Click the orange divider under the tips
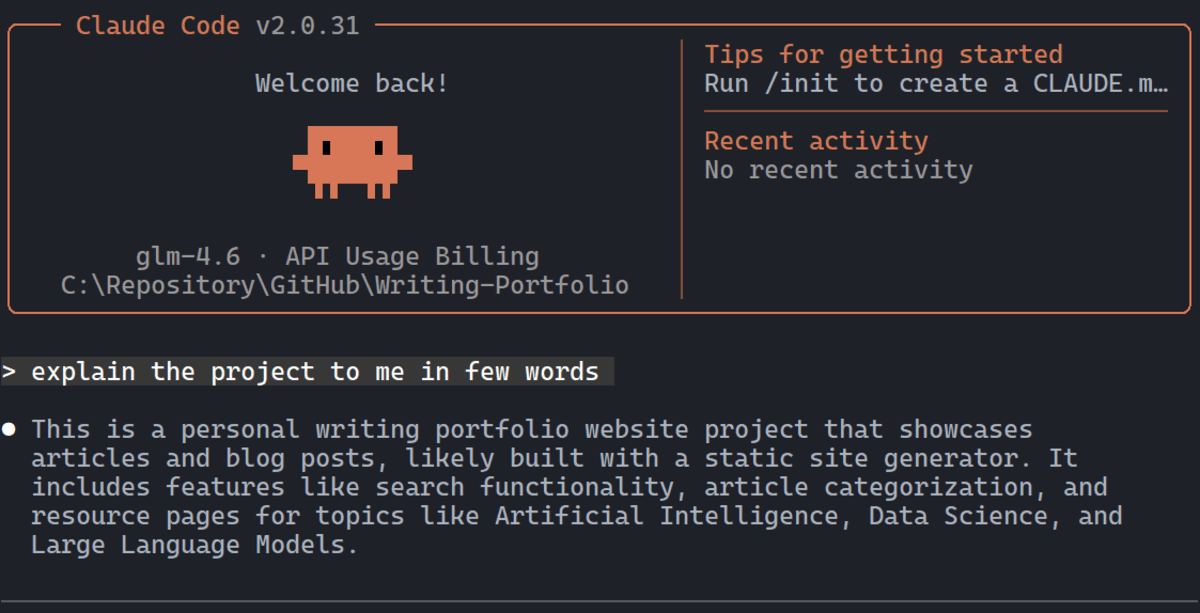 point(935,112)
